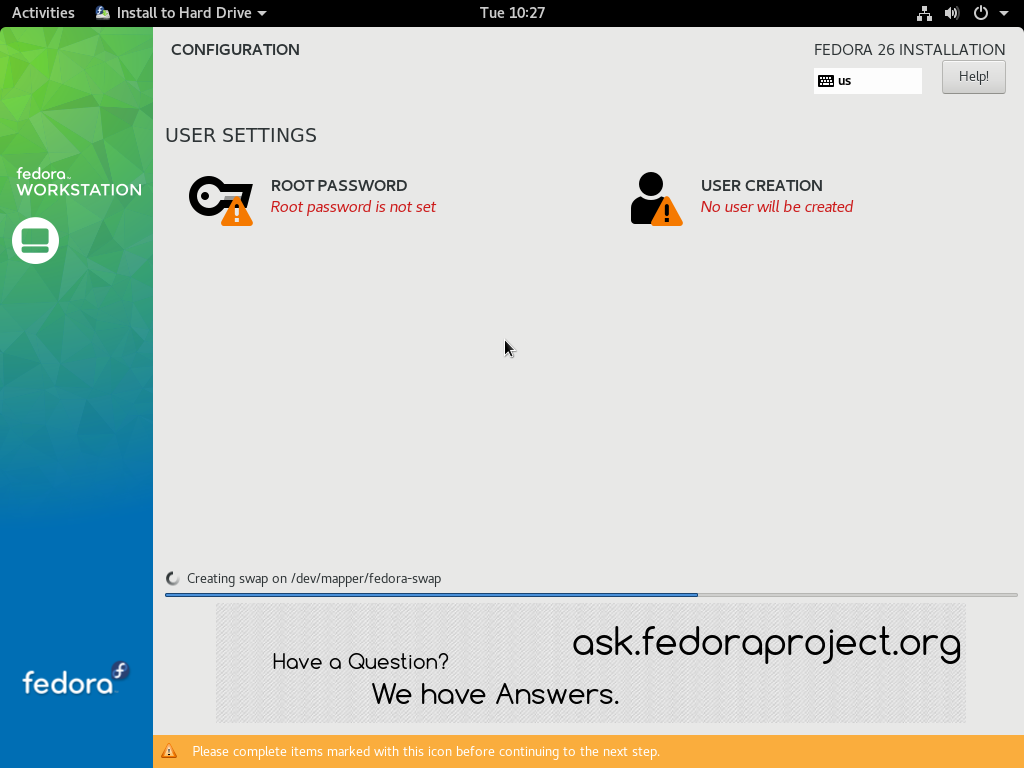Click the keyboard layout icon
The height and width of the screenshot is (768, 1024).
click(826, 81)
